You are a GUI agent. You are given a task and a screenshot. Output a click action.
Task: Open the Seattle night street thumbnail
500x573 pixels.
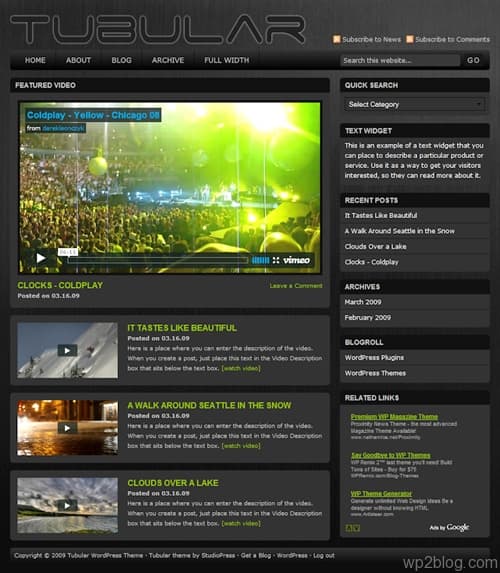[67, 428]
